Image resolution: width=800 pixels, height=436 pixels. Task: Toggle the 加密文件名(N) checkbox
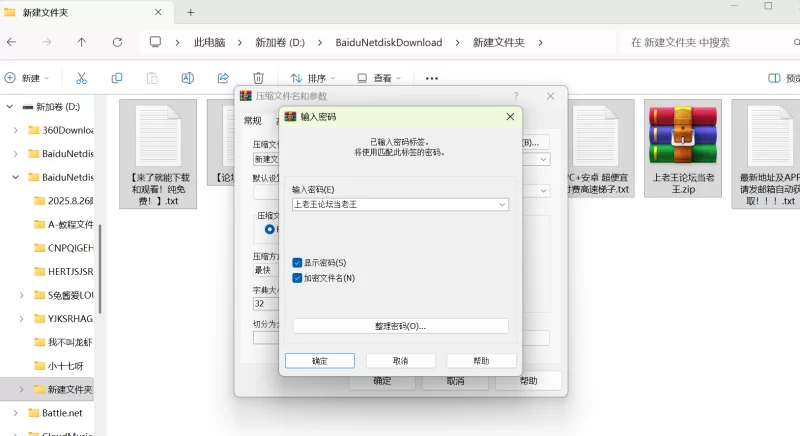[297, 278]
